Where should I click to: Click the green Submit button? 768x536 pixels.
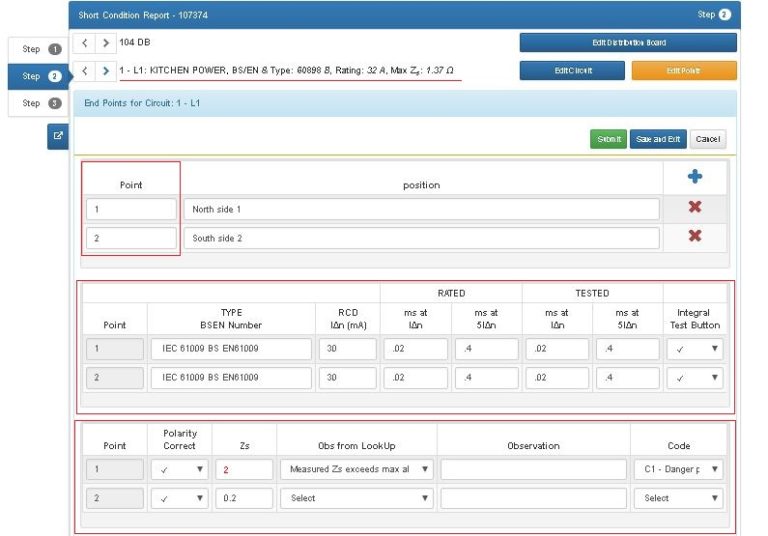pos(608,140)
